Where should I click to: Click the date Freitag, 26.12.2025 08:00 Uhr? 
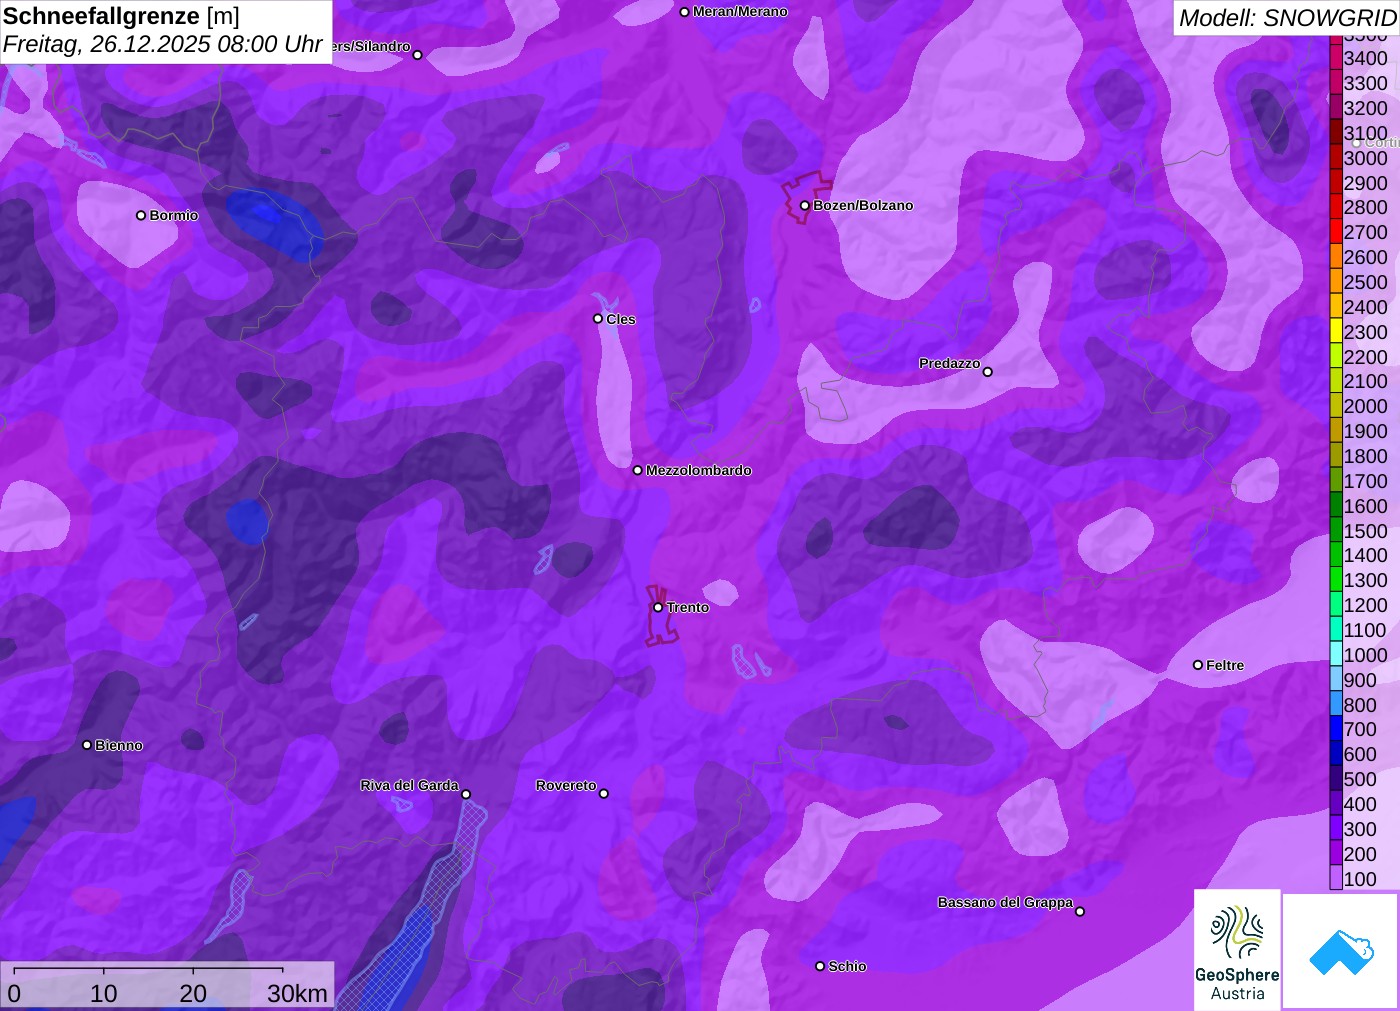click(x=163, y=44)
